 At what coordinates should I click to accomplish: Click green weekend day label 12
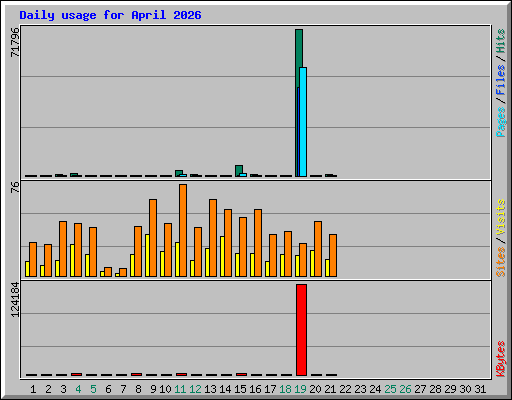(195, 389)
